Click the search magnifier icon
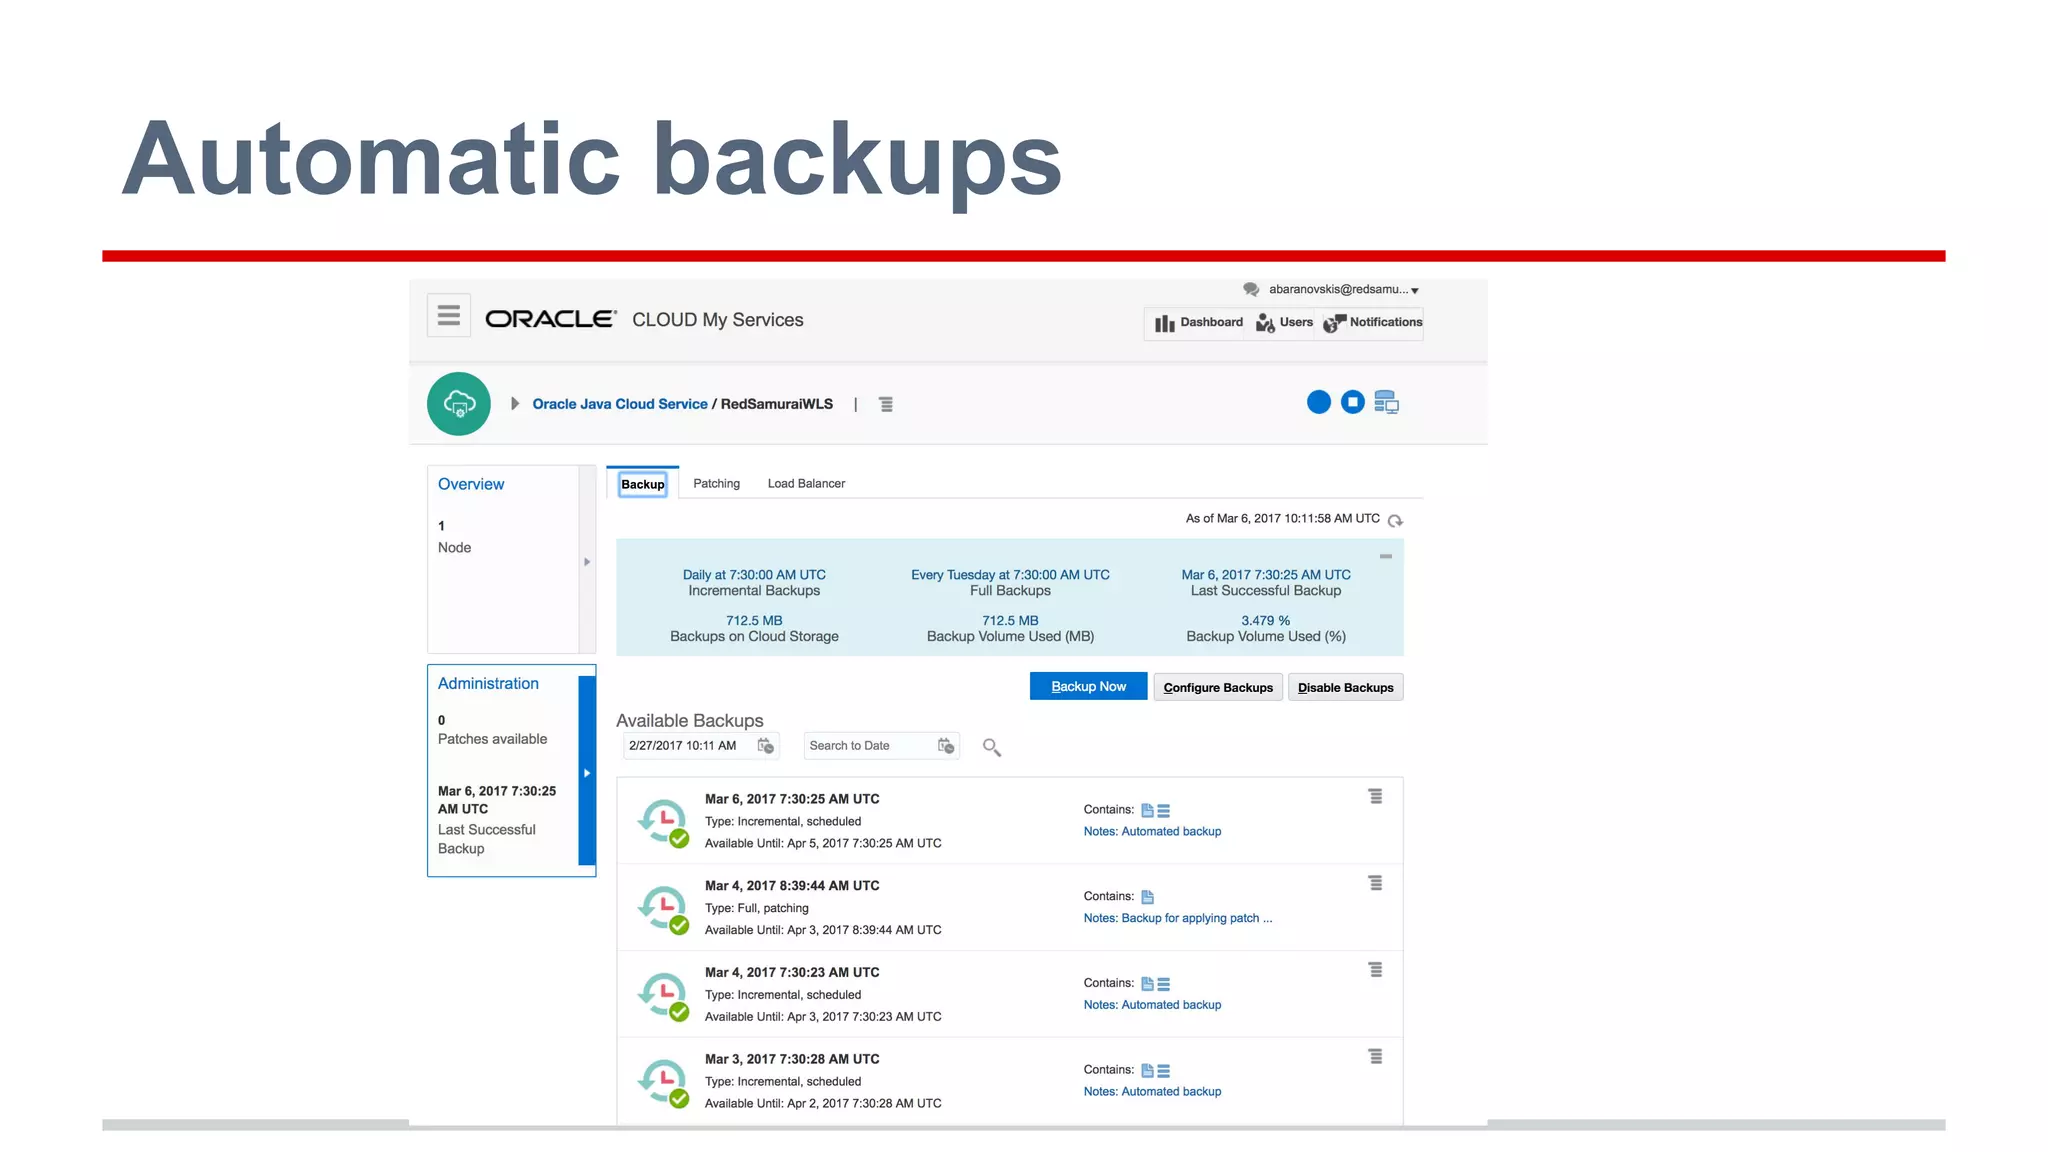2048x1152 pixels. 991,747
